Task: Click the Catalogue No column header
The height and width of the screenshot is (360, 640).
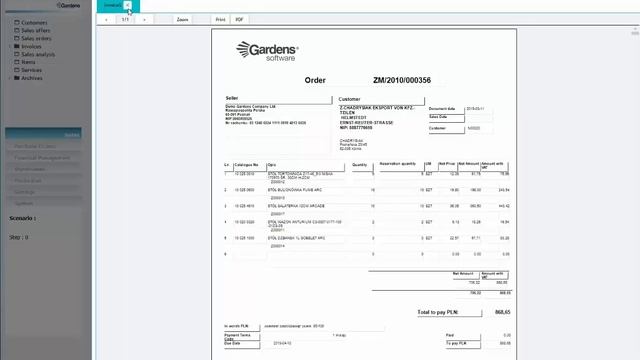Action: (247, 165)
